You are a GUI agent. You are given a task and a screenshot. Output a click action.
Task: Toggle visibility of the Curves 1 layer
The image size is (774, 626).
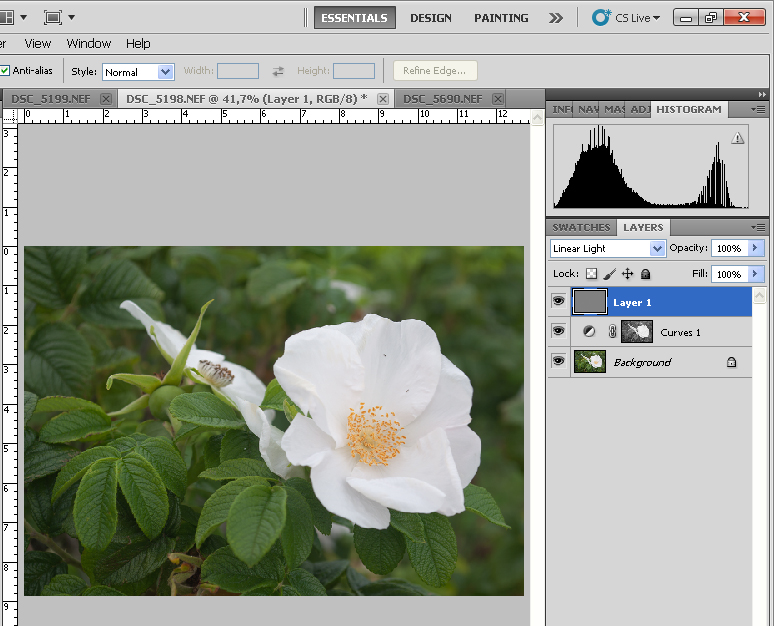tap(558, 332)
